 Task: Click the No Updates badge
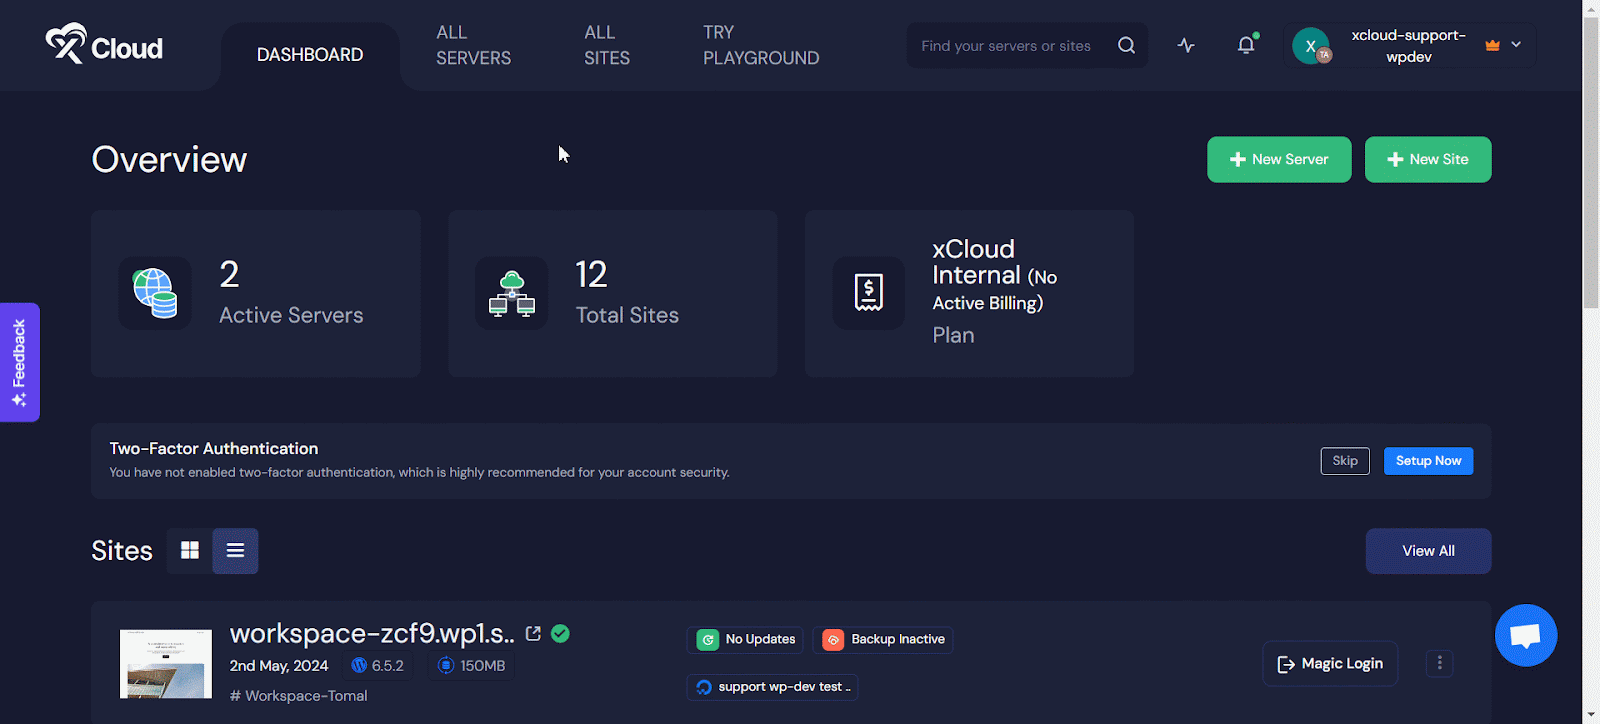pos(745,640)
